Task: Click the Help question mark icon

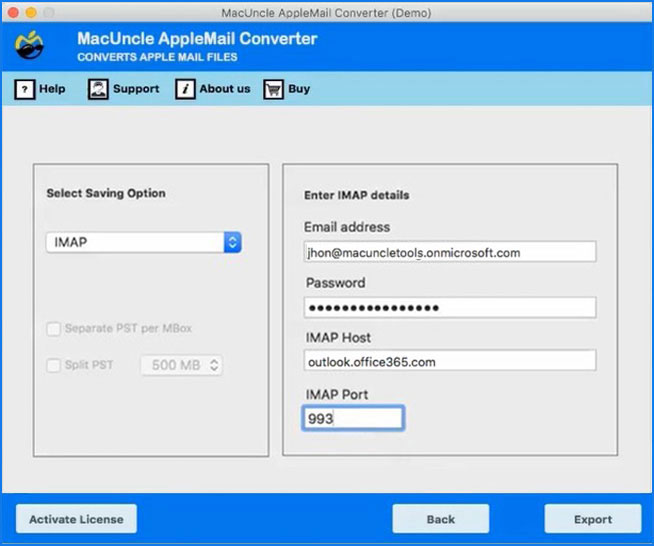Action: [24, 89]
